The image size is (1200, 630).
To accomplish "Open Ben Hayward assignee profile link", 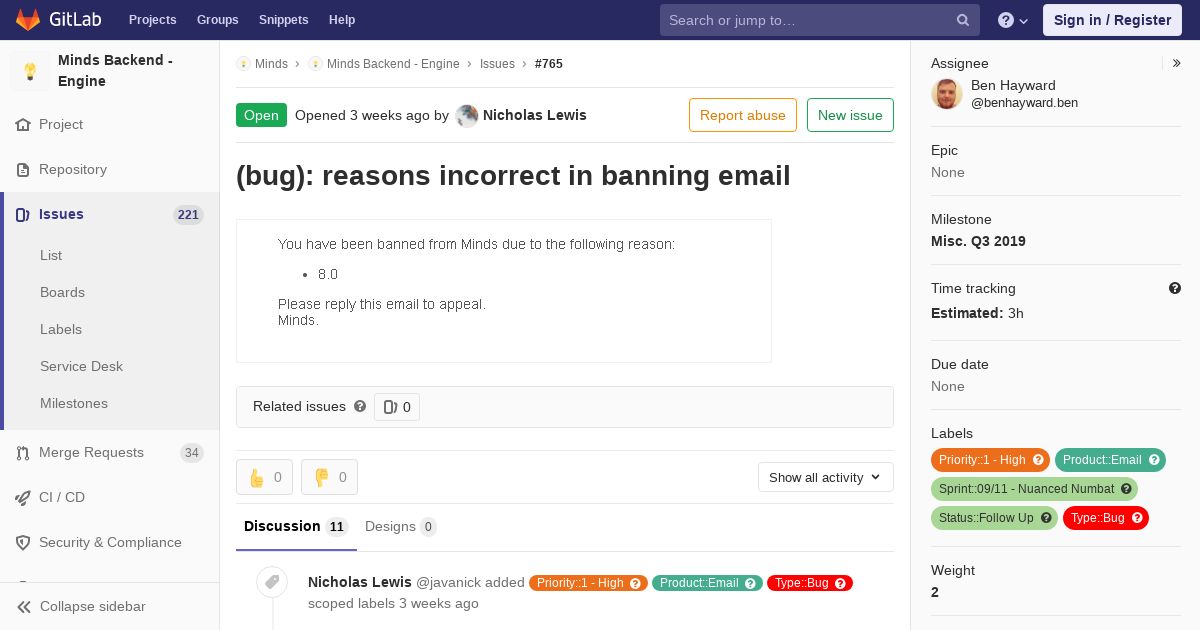I will [1013, 86].
